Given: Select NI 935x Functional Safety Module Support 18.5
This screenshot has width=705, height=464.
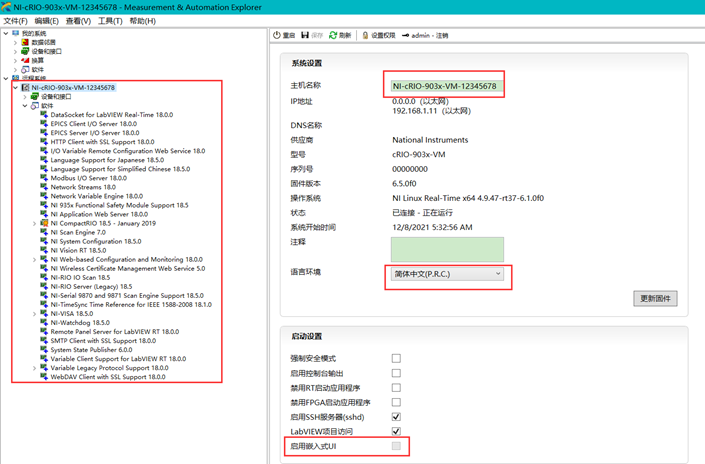Looking at the screenshot, I should pyautogui.click(x=119, y=205).
